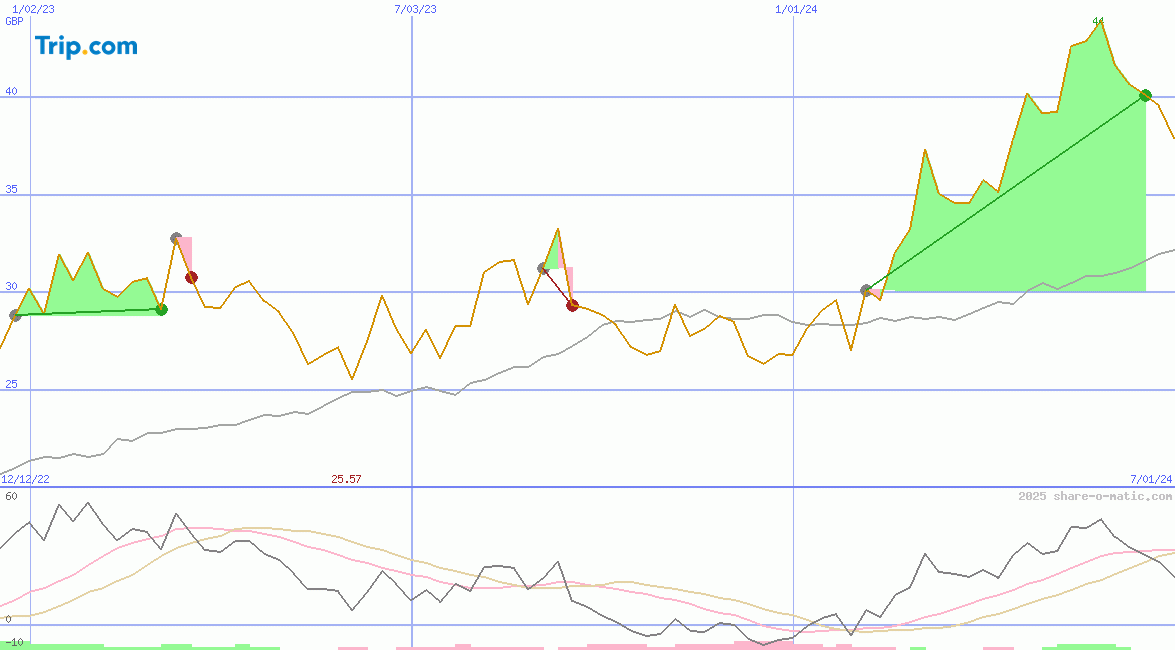
Task: Select the 7/03/23 date marker
Action: tap(413, 10)
